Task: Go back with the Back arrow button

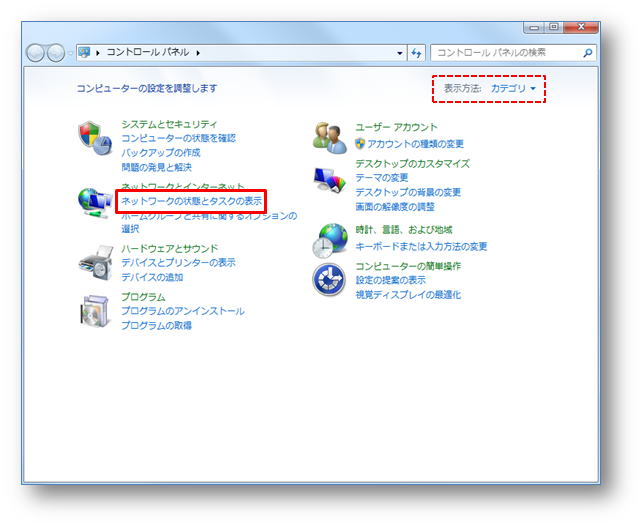Action: (35, 53)
